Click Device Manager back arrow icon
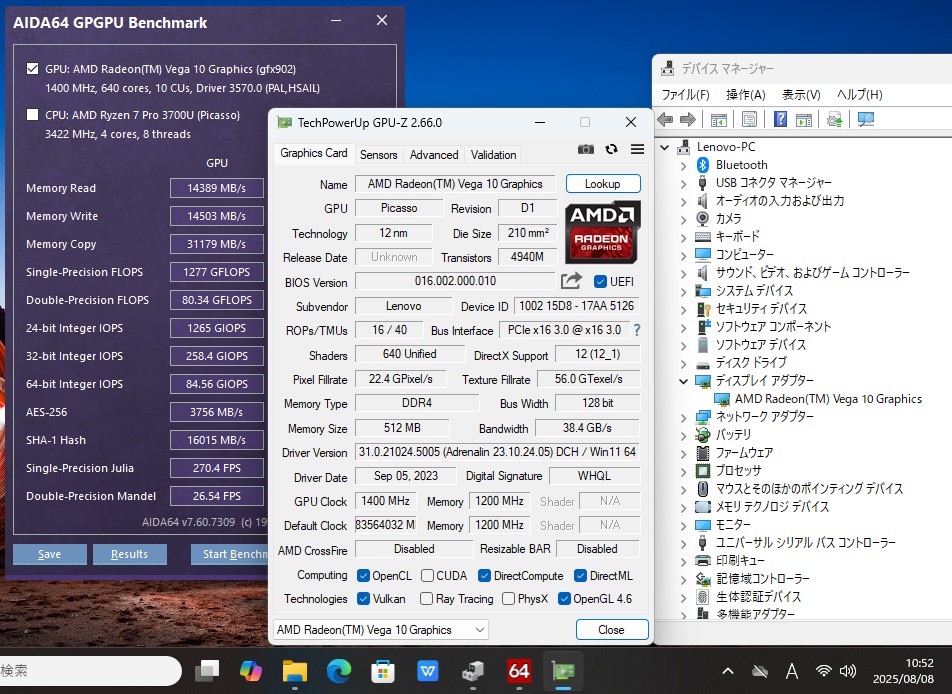 pos(665,120)
